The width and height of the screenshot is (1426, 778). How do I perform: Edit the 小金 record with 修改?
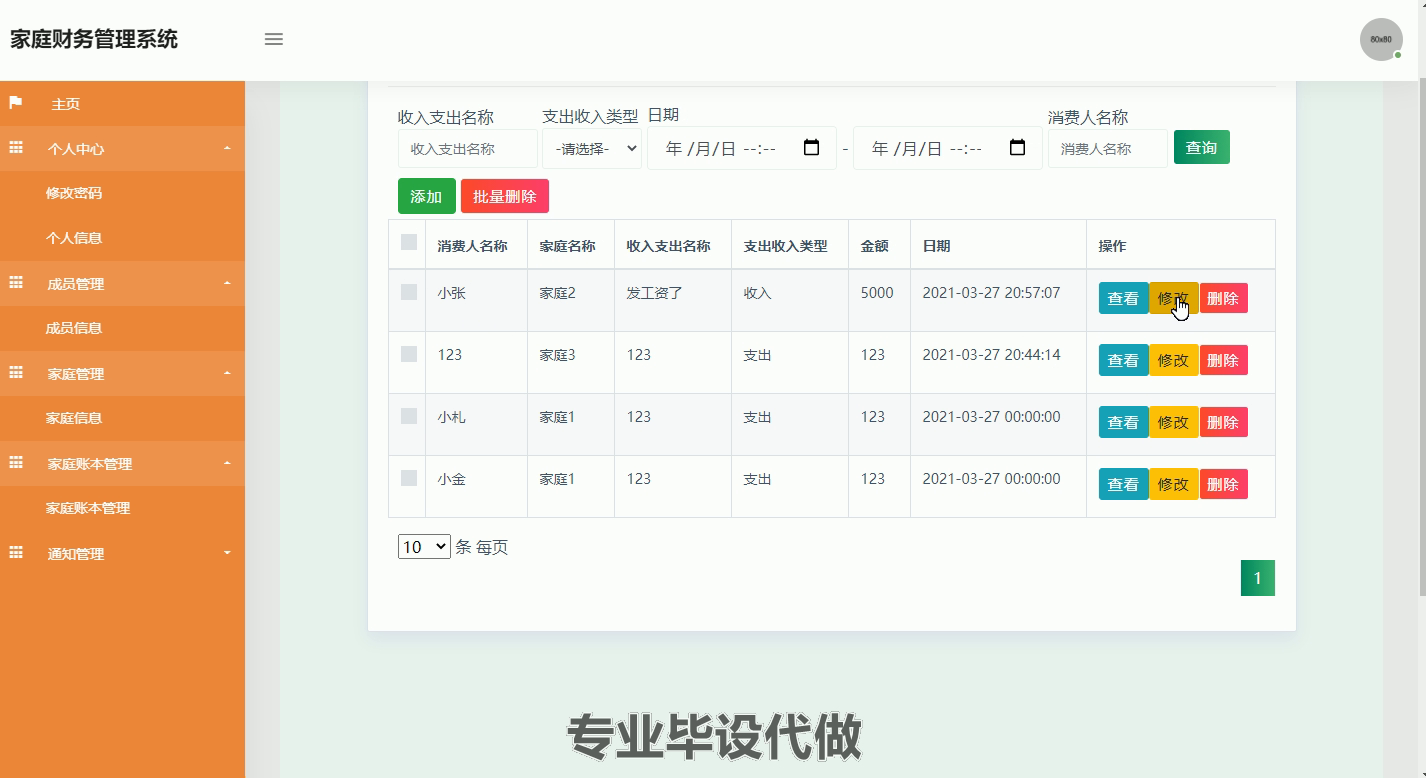(1173, 484)
